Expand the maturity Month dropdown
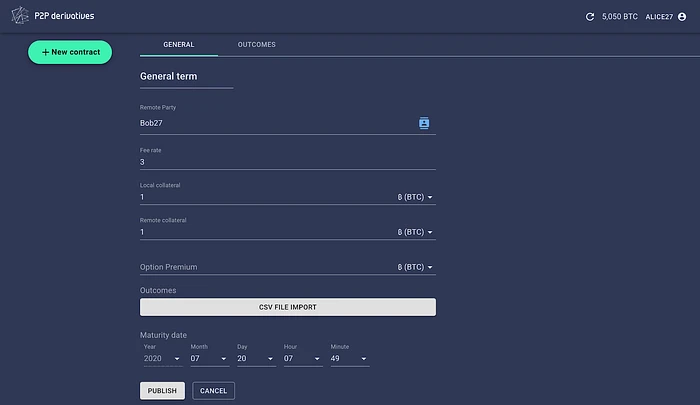 (x=207, y=357)
